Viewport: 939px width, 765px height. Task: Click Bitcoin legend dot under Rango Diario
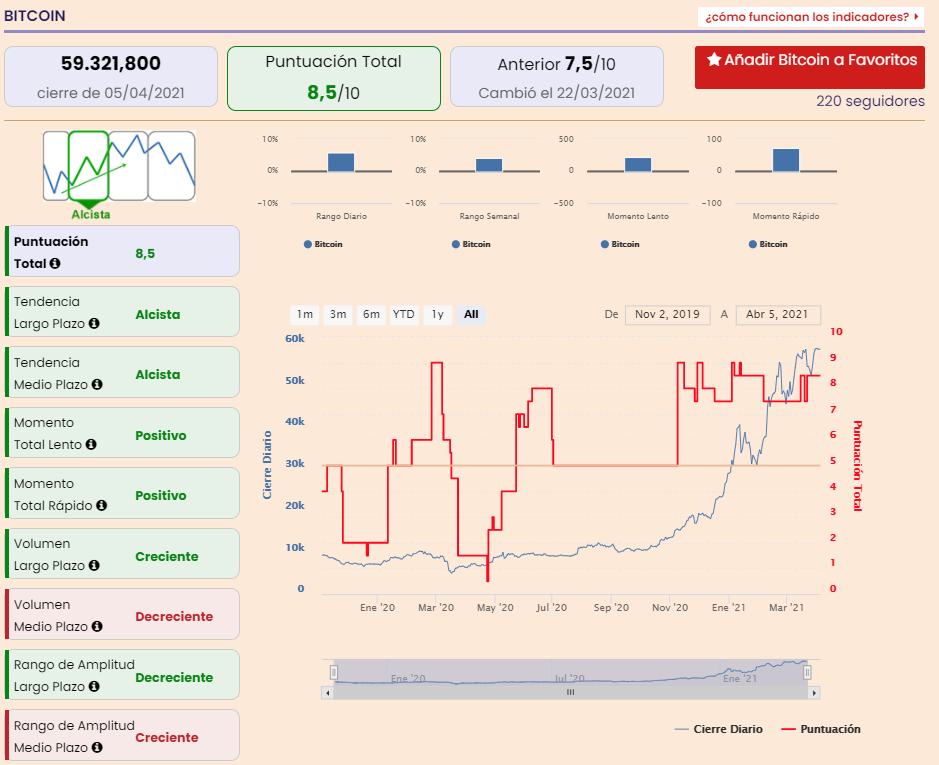(308, 244)
